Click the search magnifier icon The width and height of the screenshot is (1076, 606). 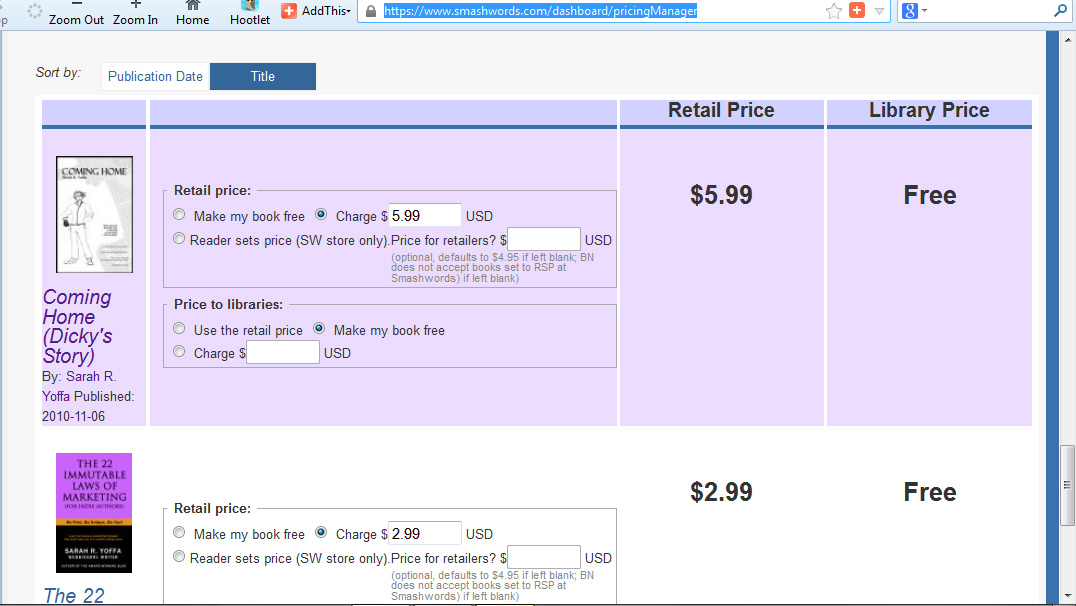[1060, 10]
